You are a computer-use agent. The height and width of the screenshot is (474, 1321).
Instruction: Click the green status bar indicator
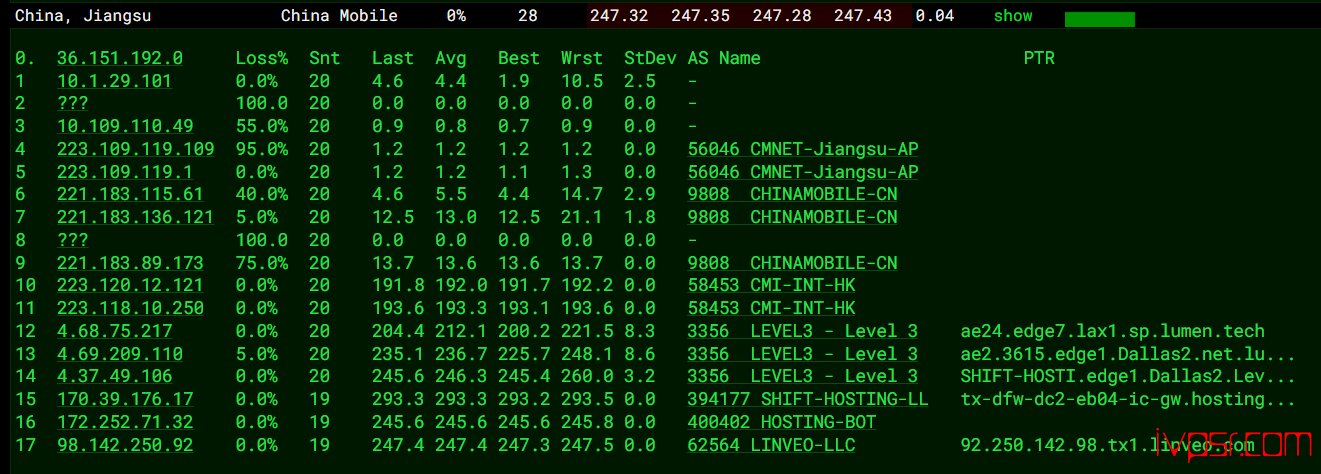click(1100, 19)
